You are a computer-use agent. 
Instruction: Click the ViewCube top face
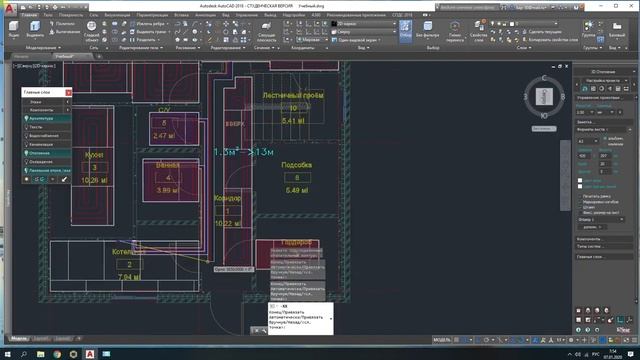544,96
